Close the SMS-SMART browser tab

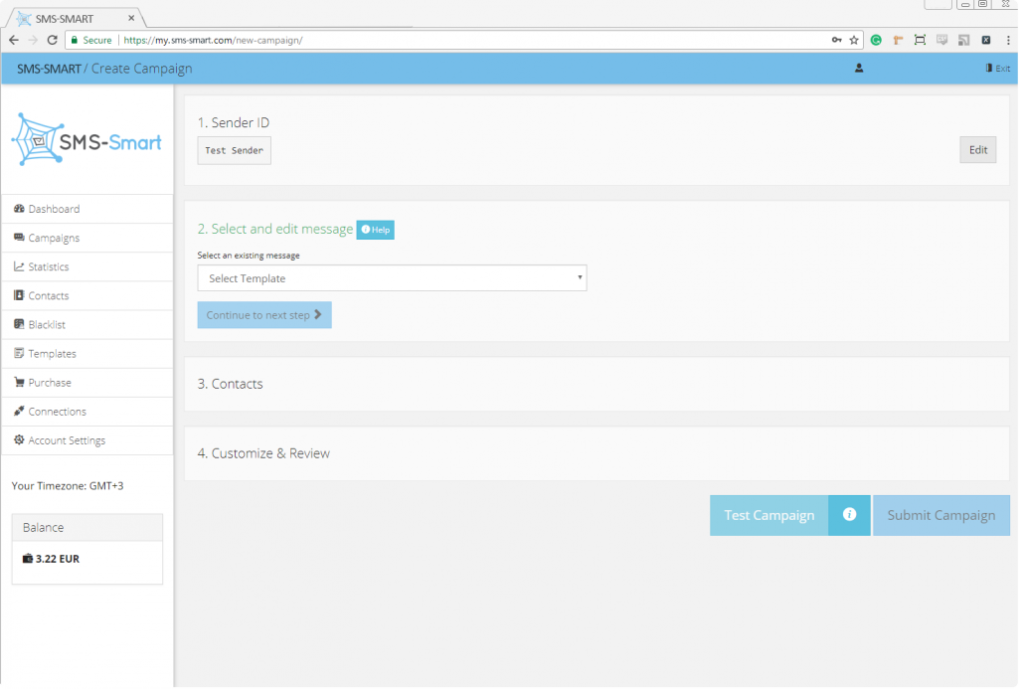click(132, 18)
